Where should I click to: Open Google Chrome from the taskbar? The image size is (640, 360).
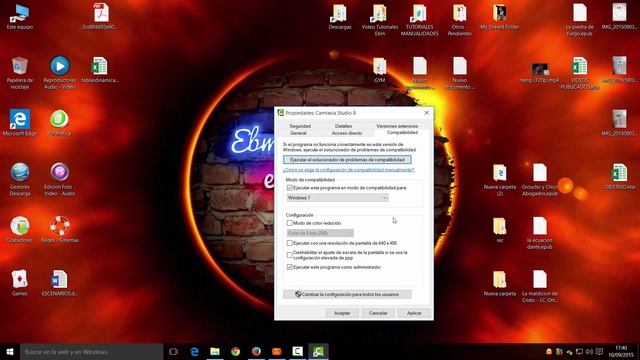[x=236, y=351]
